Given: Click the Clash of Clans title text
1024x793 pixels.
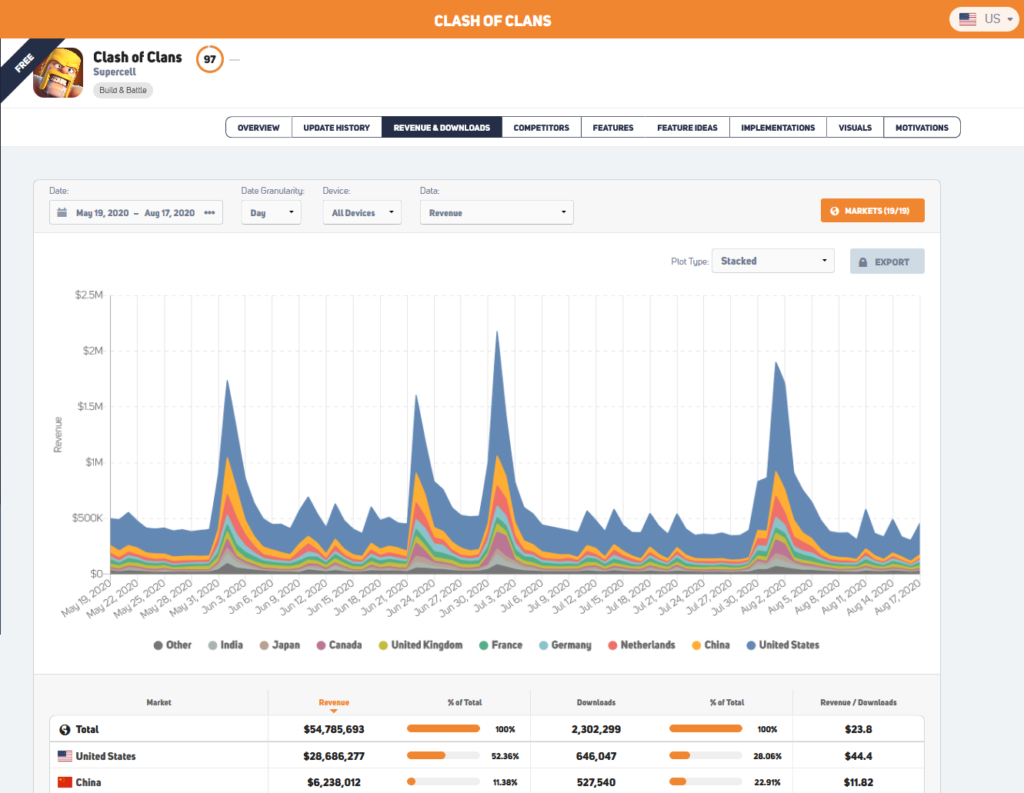Looking at the screenshot, I should pyautogui.click(x=138, y=57).
